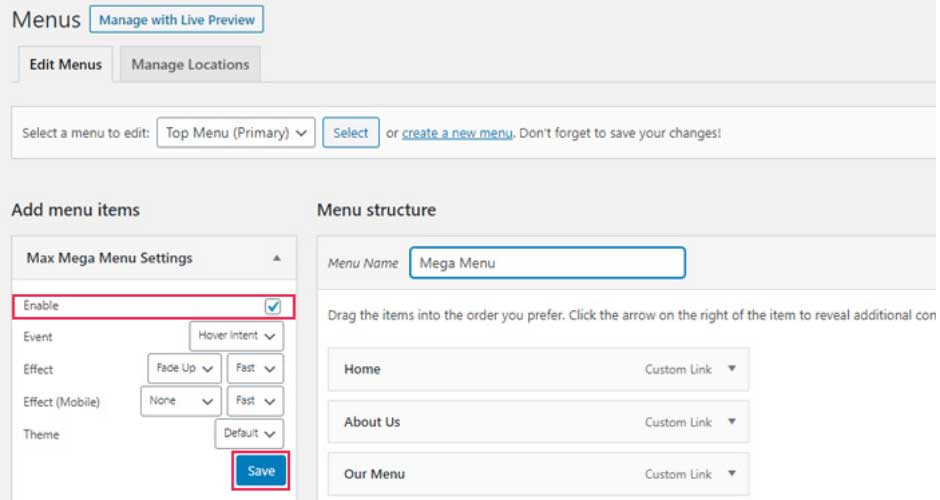Open the menu selector showing Top Menu (Primary)
The height and width of the screenshot is (500, 940).
click(236, 133)
